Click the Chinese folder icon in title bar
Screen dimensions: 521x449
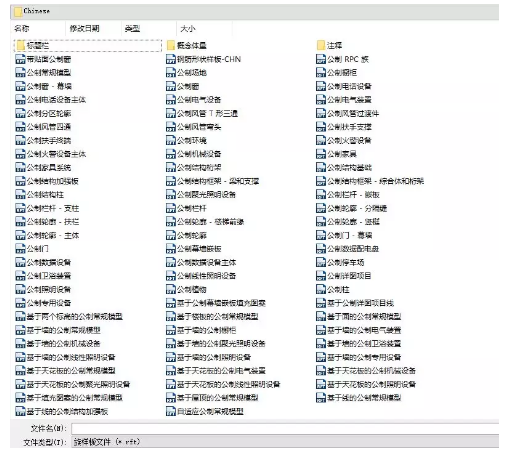tap(18, 12)
